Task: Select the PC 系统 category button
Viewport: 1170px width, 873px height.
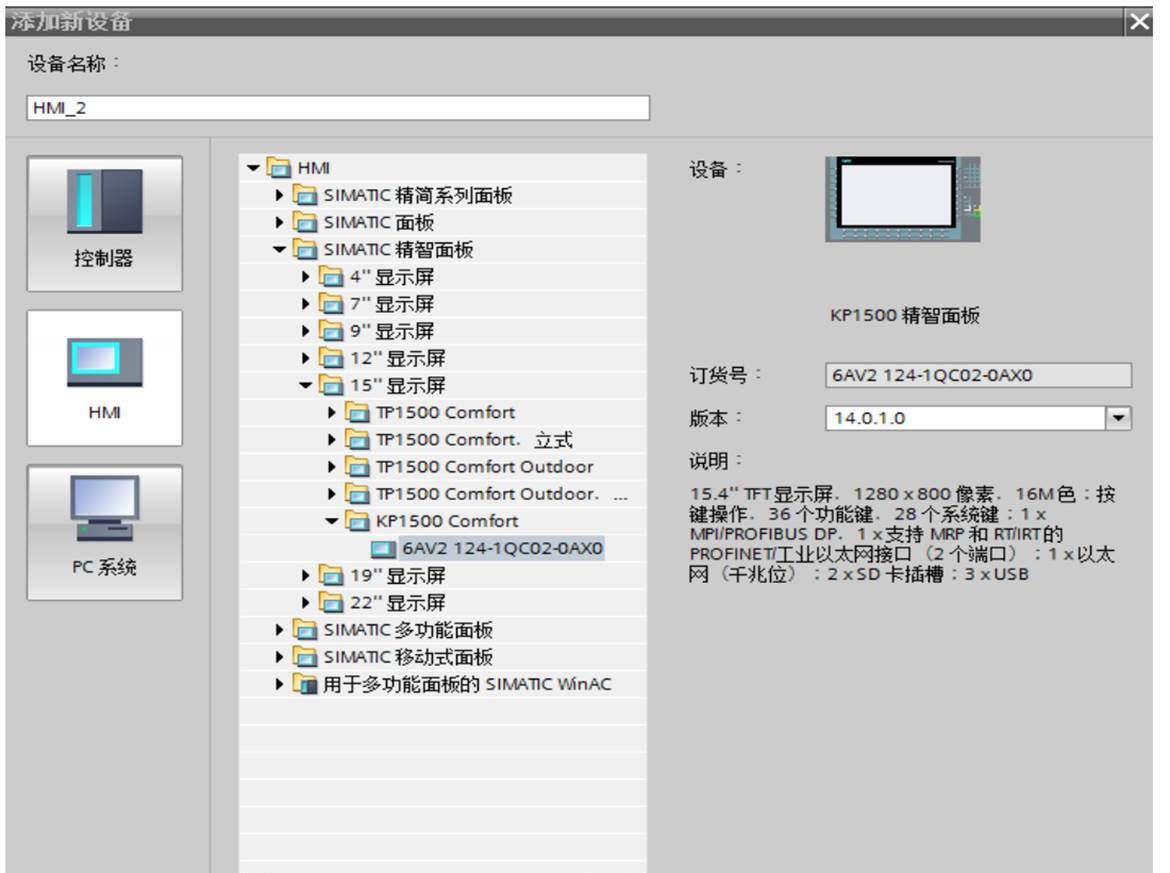Action: pos(104,533)
